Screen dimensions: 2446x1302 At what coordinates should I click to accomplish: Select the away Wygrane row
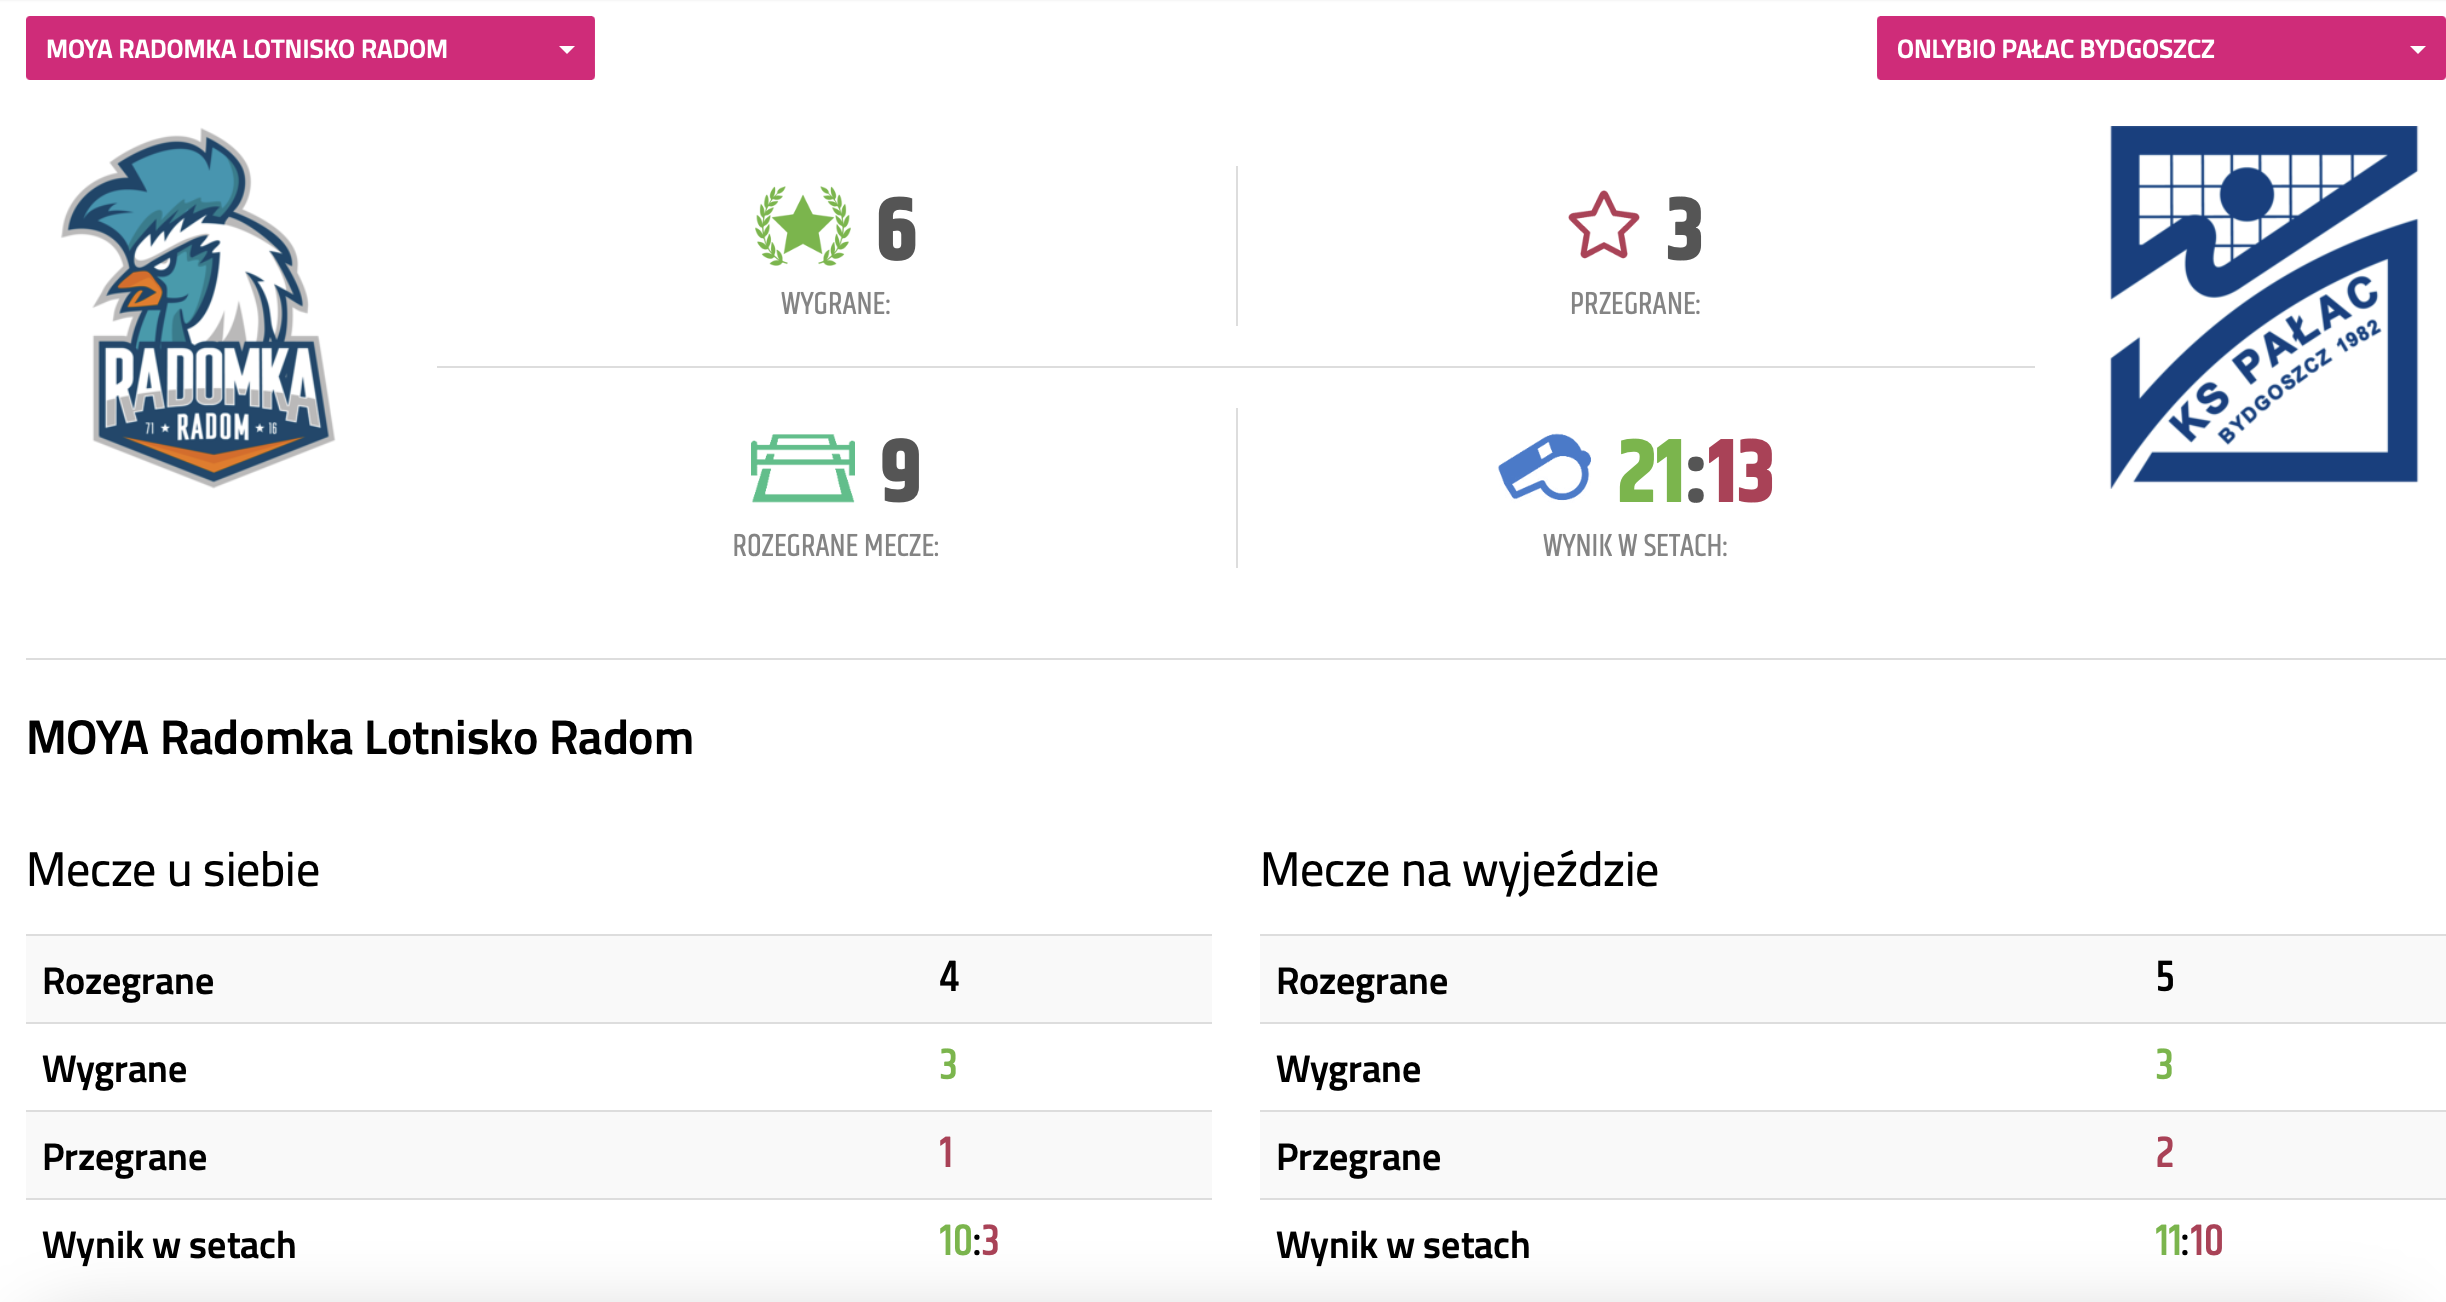pos(1852,1067)
